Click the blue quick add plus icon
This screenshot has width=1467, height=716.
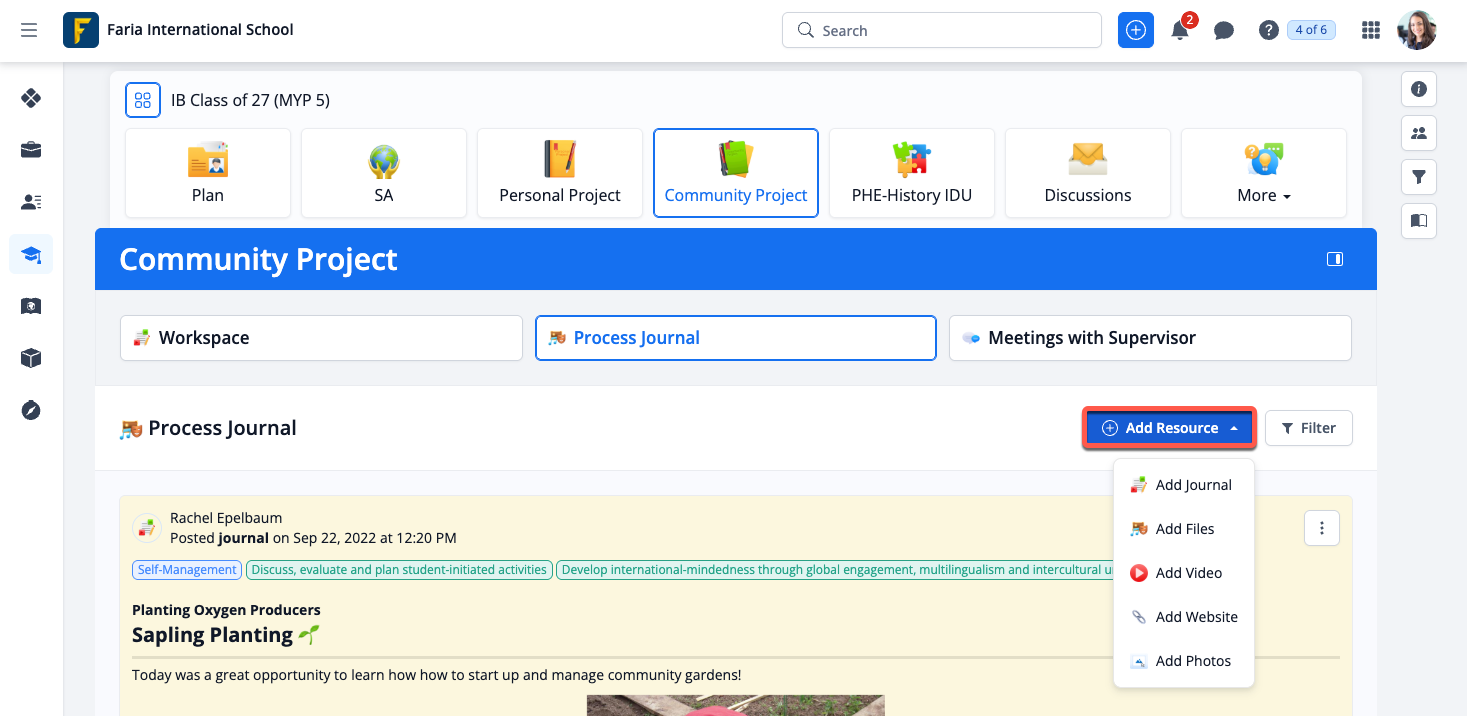coord(1135,31)
